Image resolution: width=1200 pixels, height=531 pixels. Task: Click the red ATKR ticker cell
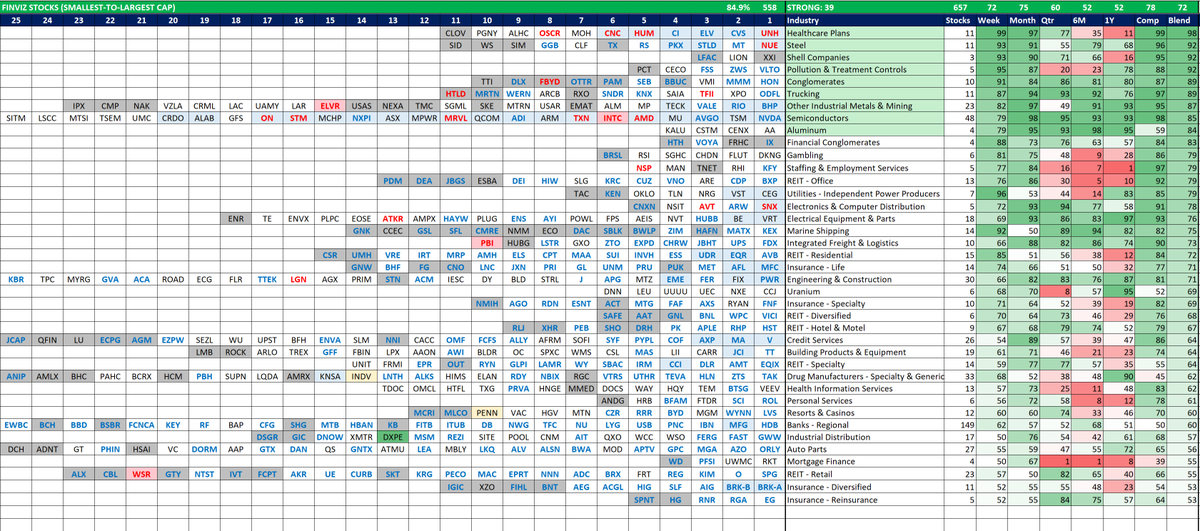click(x=393, y=217)
